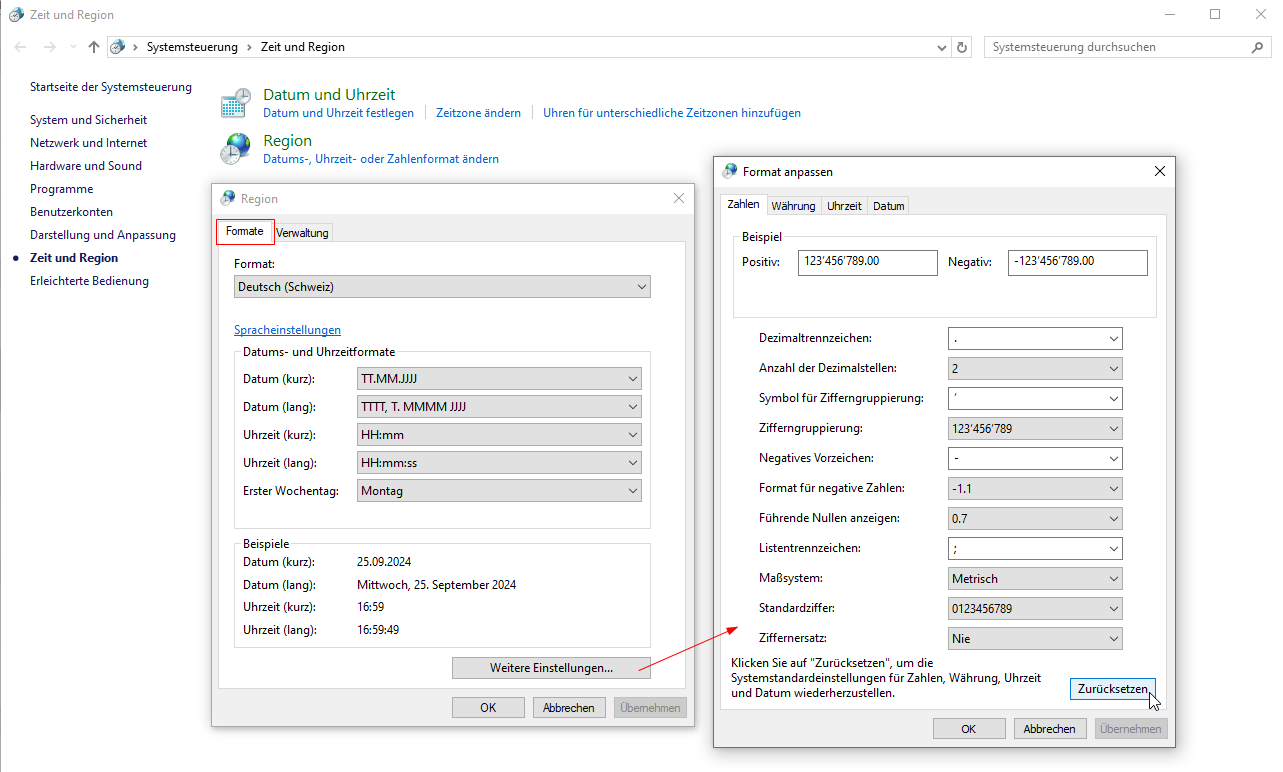
Task: Close the Region dialog window
Action: click(x=679, y=198)
